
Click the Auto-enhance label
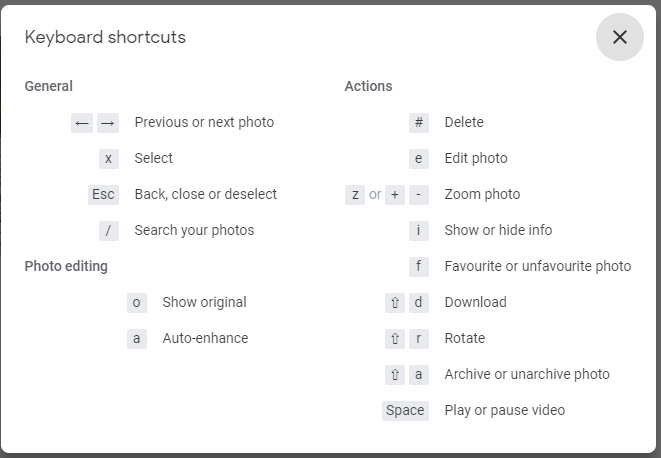[x=205, y=338]
